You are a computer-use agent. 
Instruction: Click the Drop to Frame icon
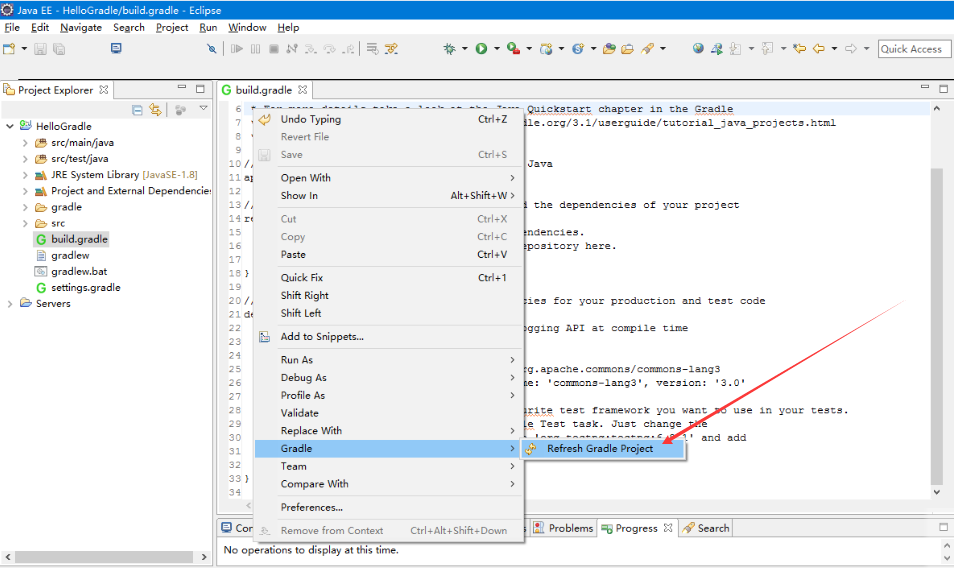pos(372,49)
